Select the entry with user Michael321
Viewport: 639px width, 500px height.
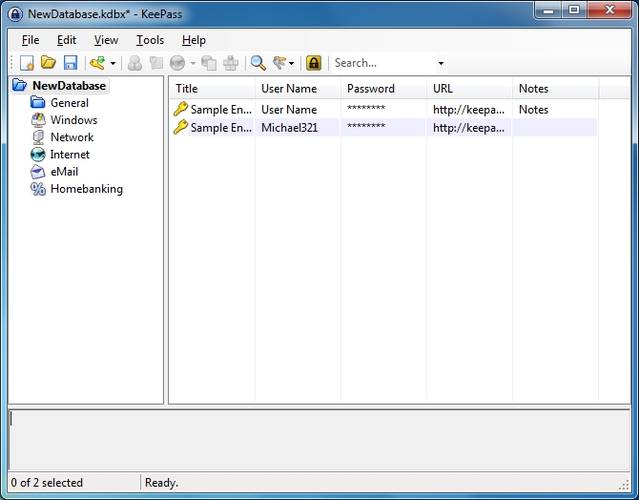point(383,128)
